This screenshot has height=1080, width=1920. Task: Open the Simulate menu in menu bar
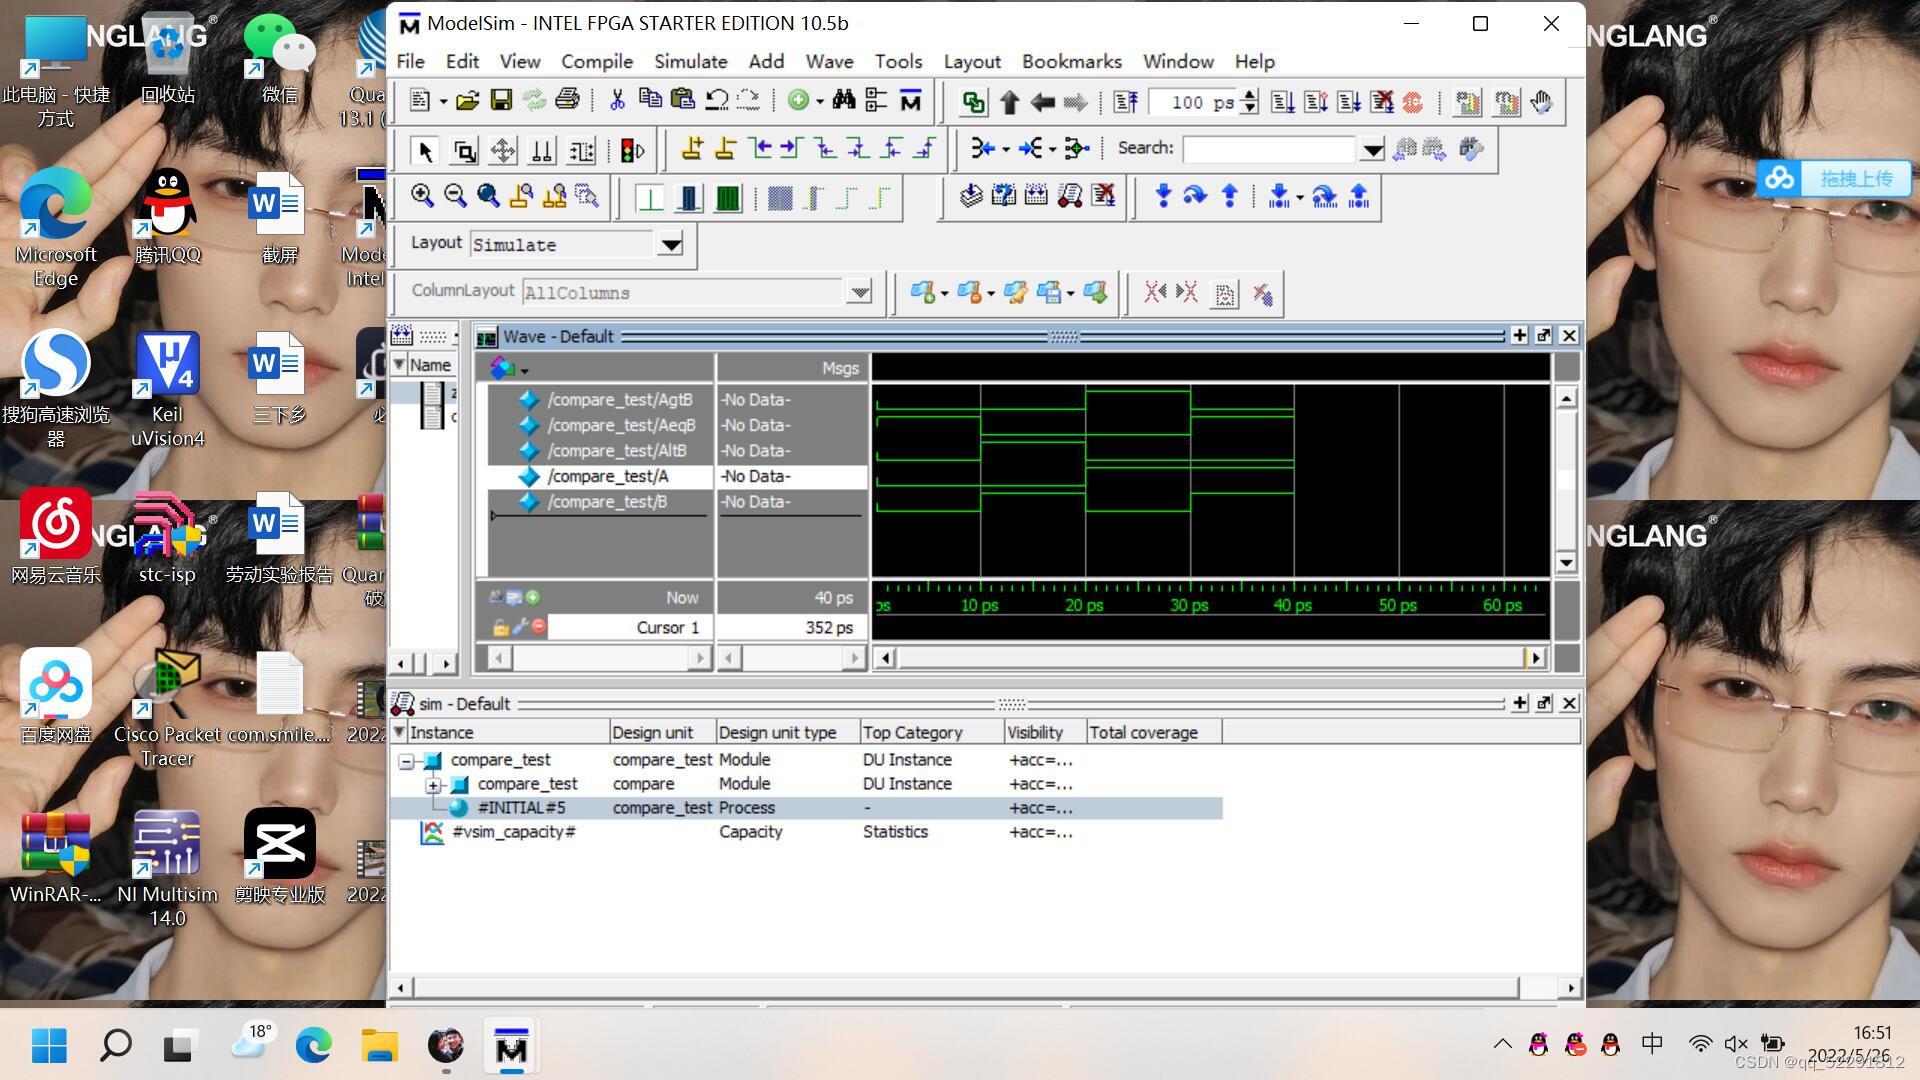pos(690,61)
